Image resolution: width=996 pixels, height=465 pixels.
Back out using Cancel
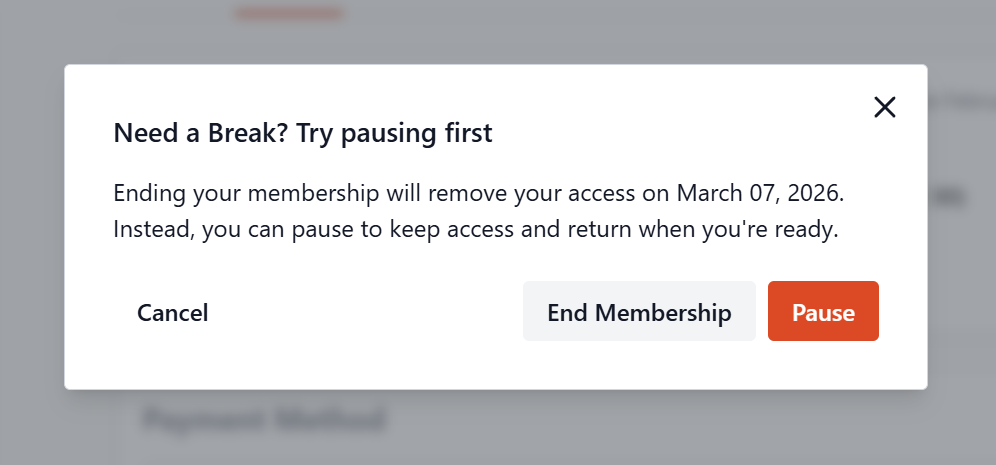tap(173, 313)
